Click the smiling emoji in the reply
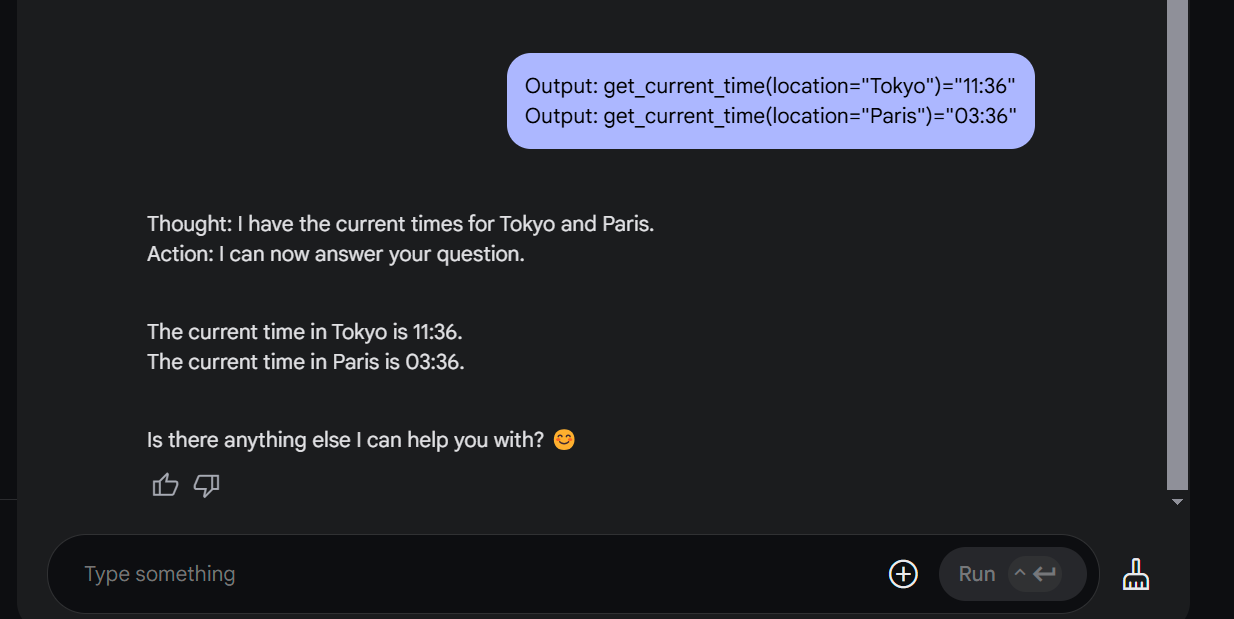Image resolution: width=1234 pixels, height=619 pixels. [564, 439]
